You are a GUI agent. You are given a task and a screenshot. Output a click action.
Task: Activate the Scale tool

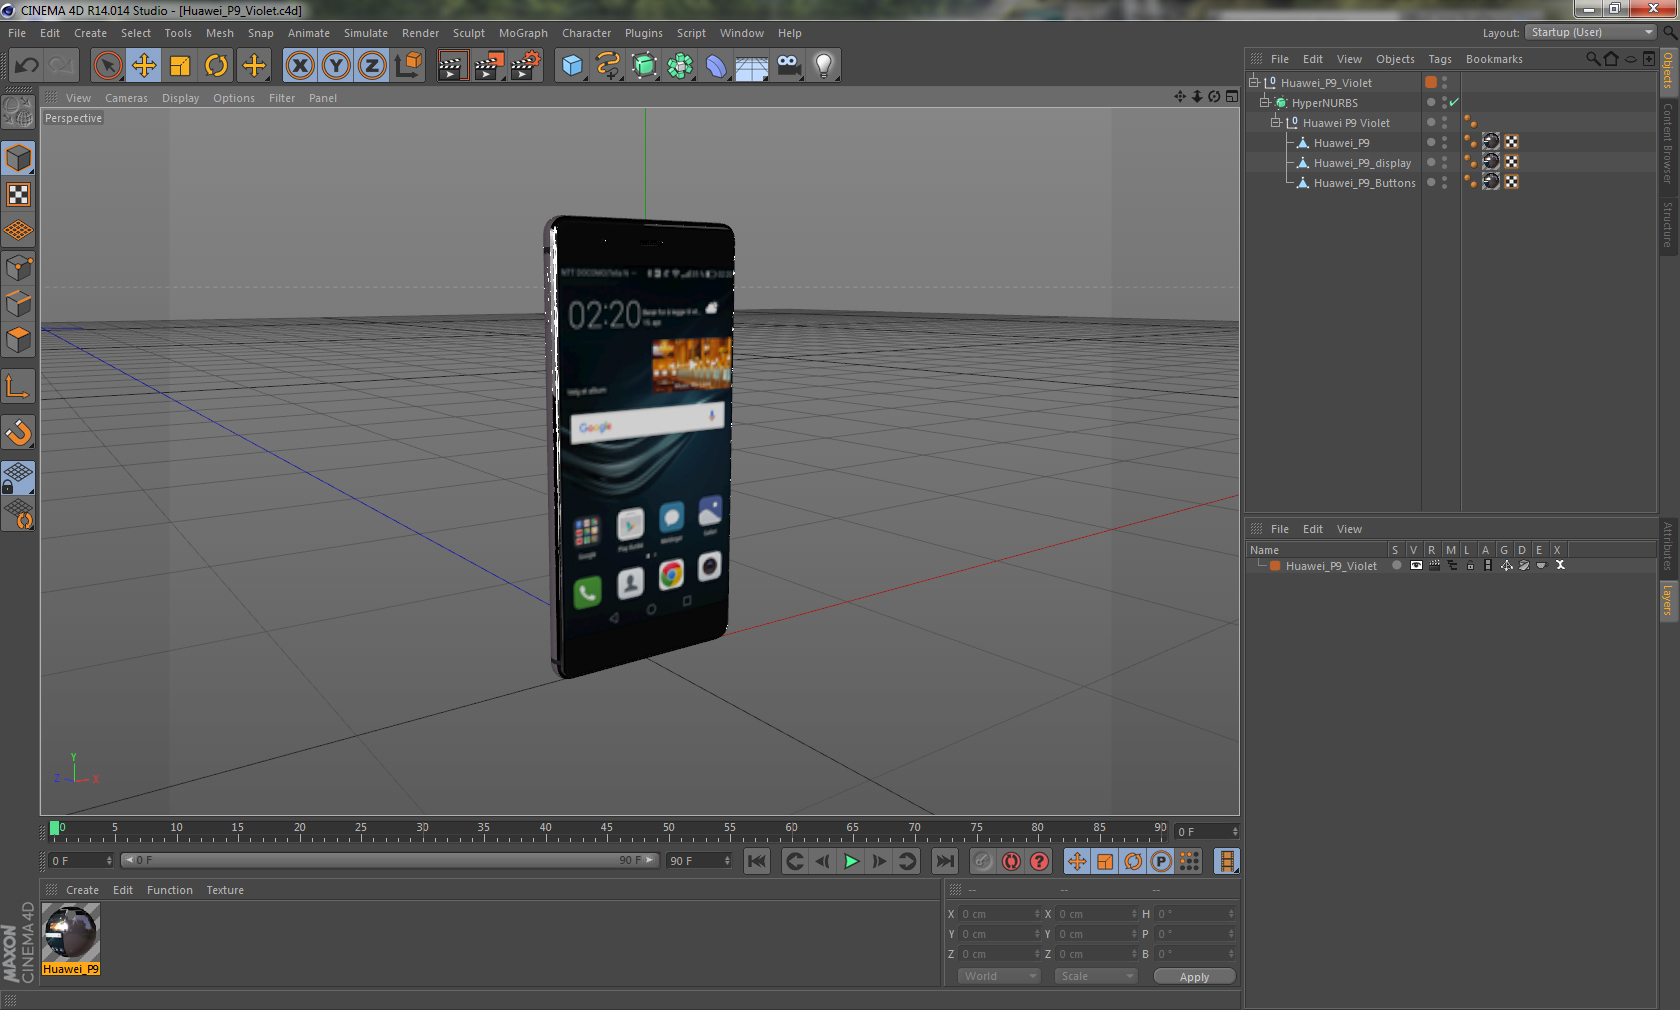[x=180, y=66]
